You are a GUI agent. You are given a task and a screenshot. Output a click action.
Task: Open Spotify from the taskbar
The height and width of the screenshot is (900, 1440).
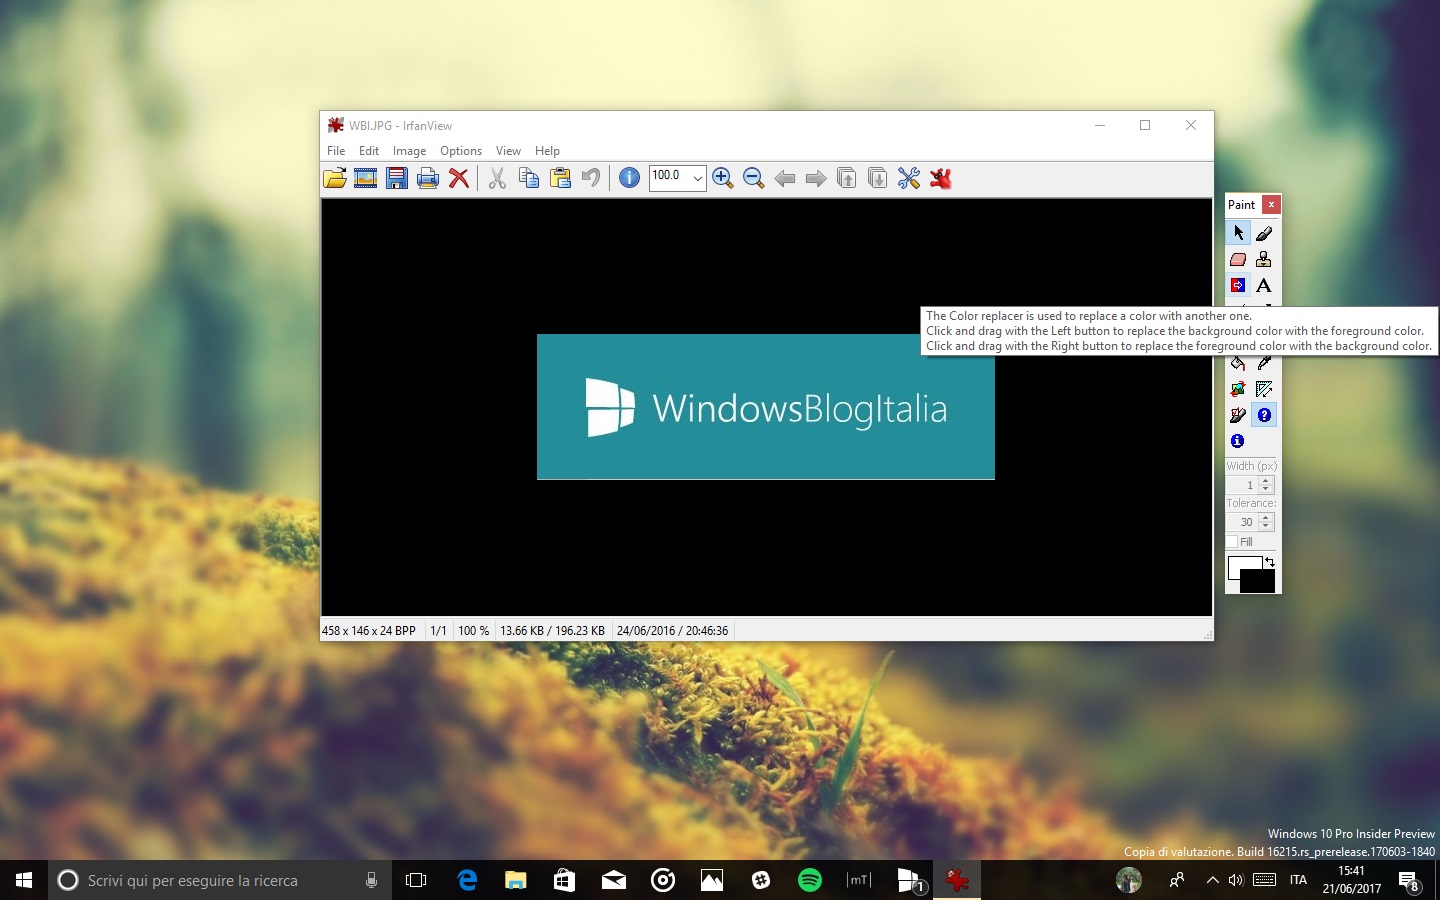click(810, 880)
